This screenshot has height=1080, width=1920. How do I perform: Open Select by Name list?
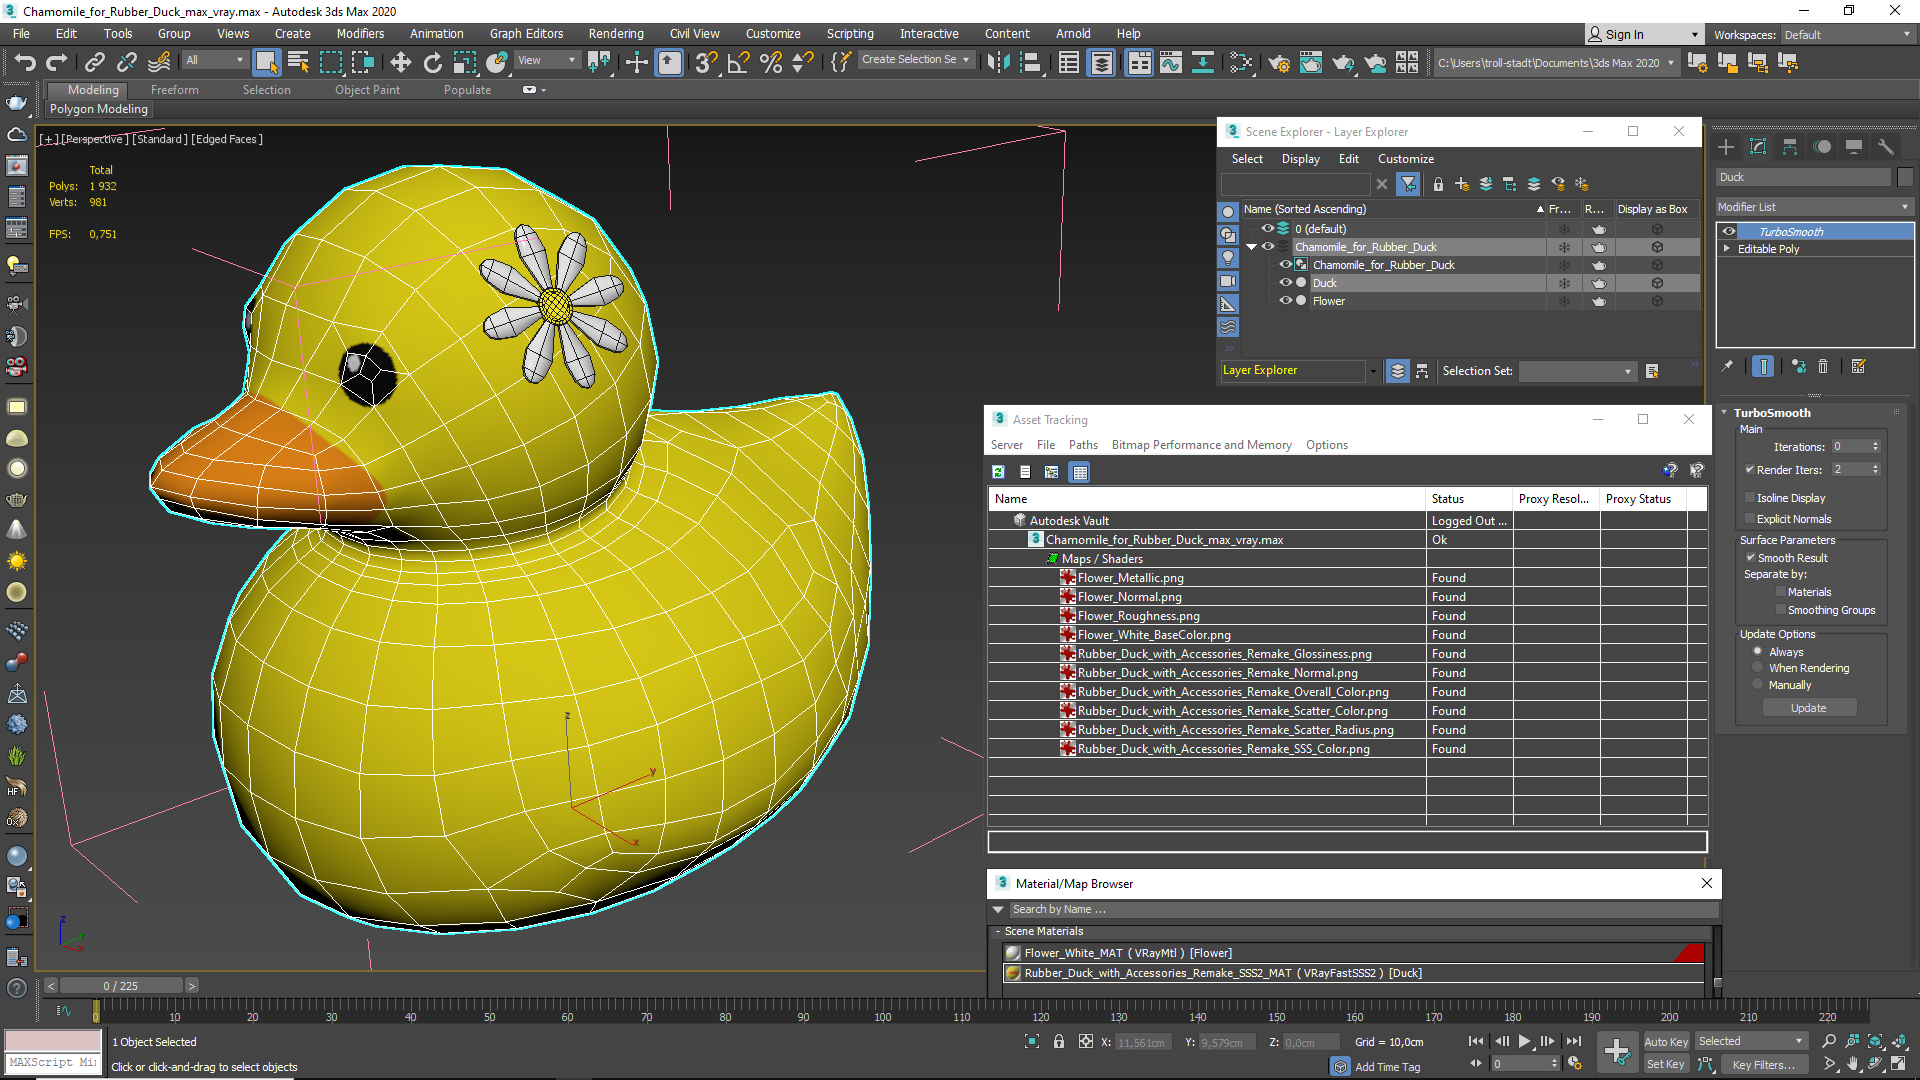(x=298, y=62)
